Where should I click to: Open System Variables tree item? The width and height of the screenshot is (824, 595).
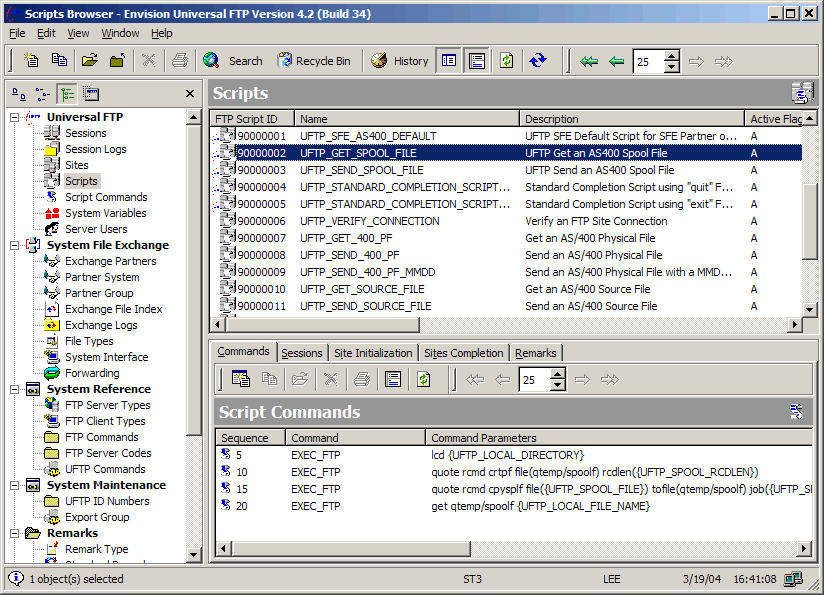click(106, 213)
